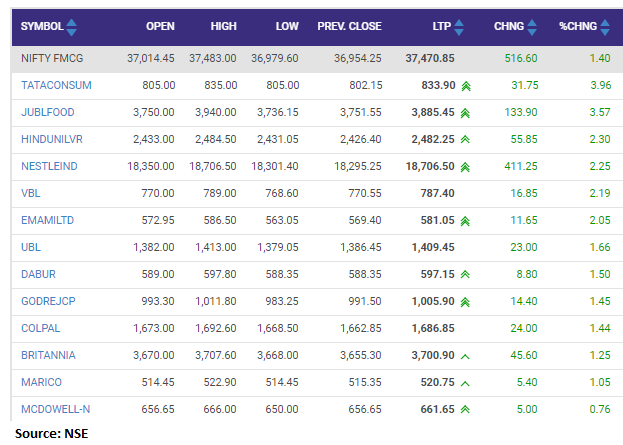Click the green arrow beside EMAMILTD LTP

point(465,221)
